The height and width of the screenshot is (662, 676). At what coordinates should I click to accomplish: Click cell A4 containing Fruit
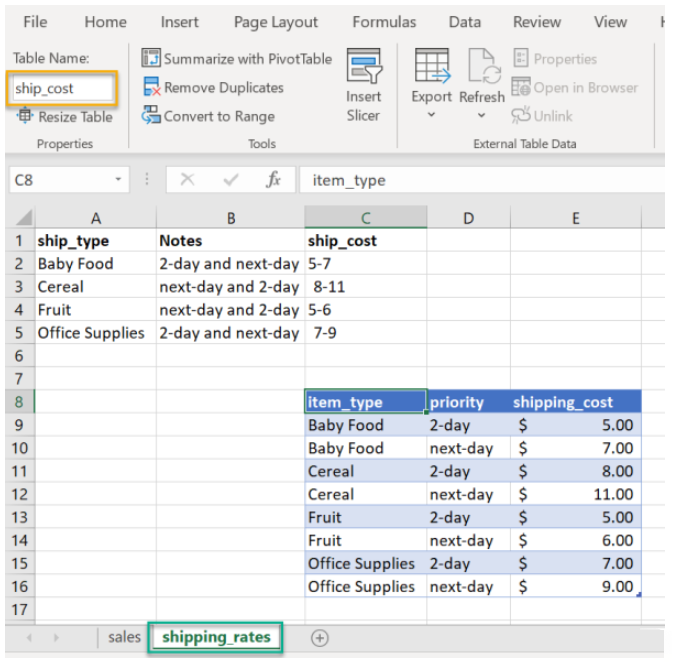[x=96, y=310]
